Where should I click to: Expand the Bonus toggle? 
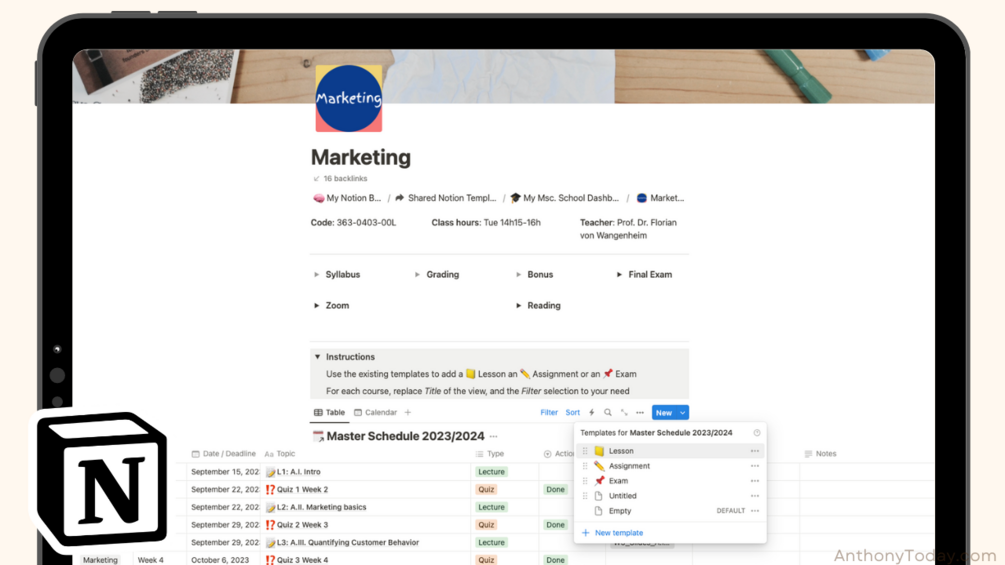click(519, 274)
